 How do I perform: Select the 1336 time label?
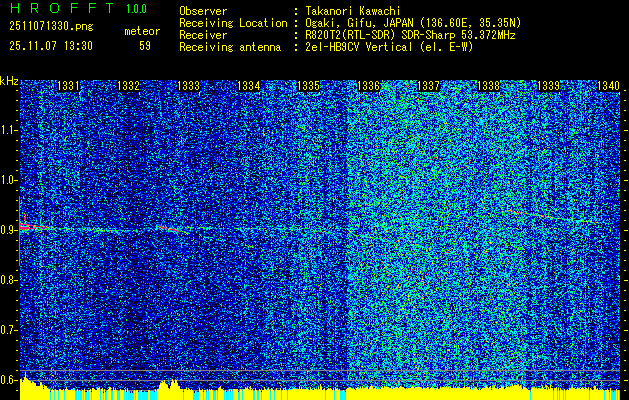[368, 86]
